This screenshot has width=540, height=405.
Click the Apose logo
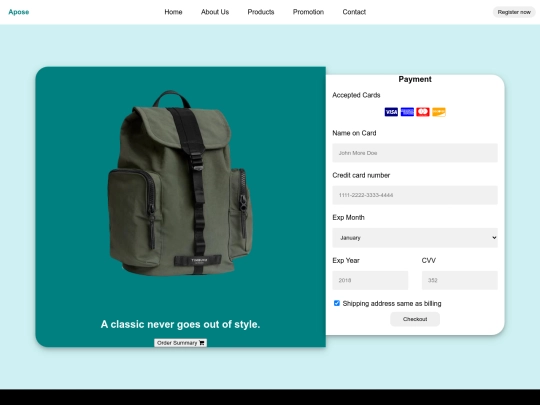pos(19,12)
